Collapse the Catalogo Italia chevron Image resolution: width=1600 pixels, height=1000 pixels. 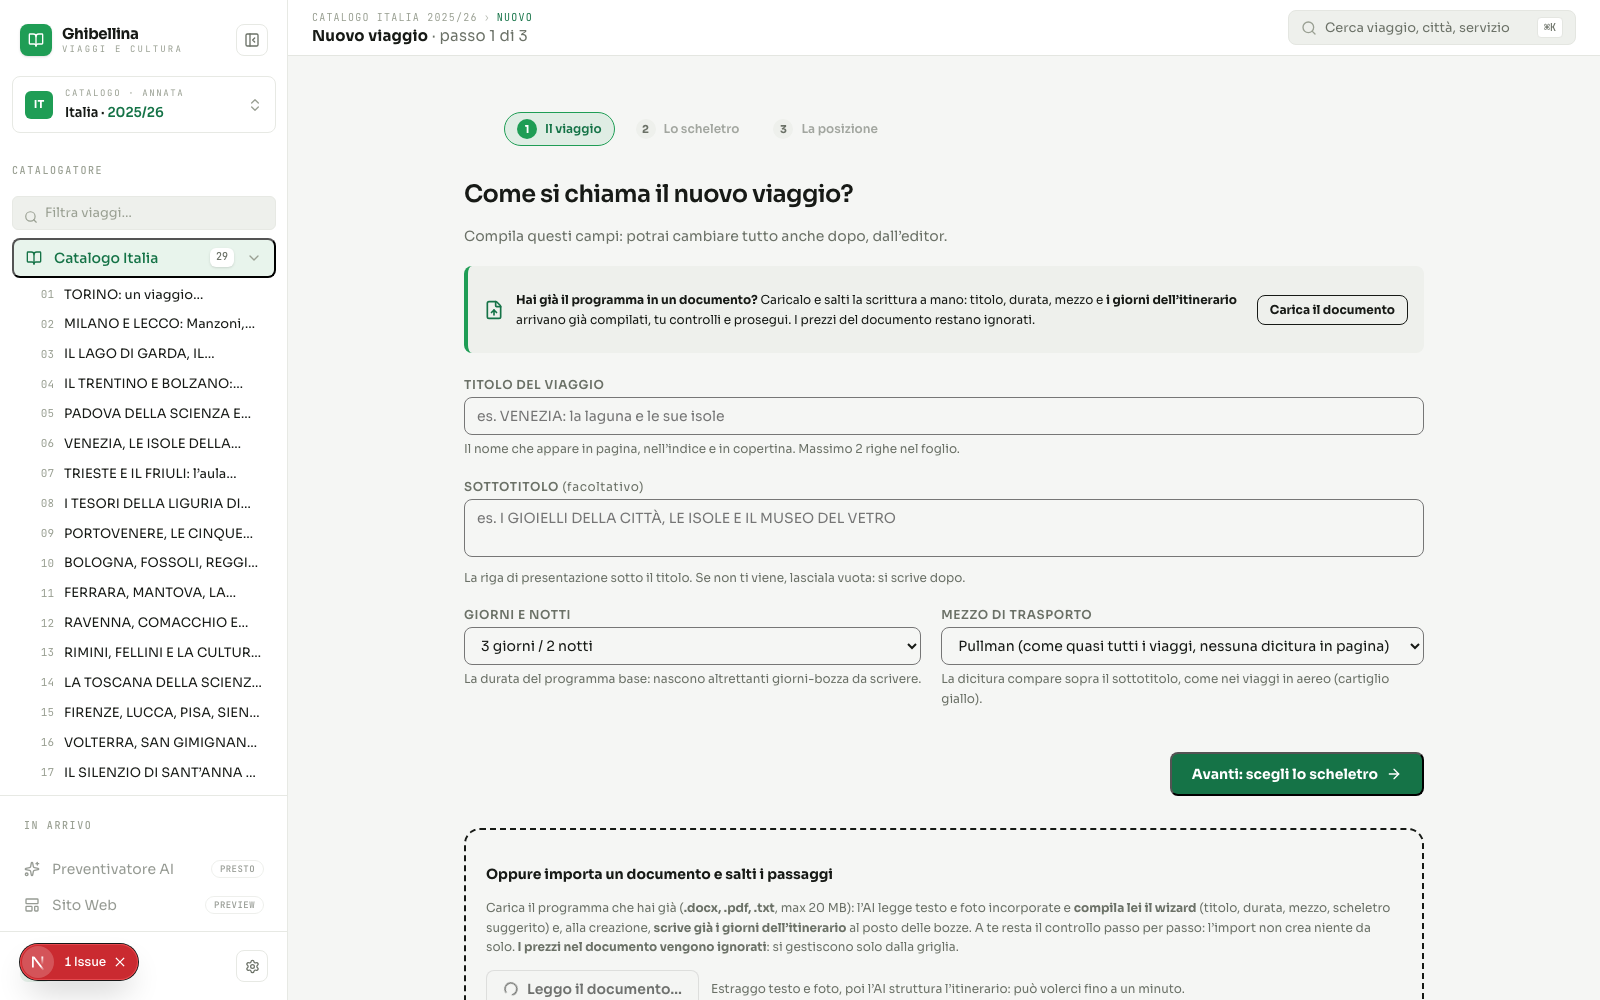[x=254, y=258]
